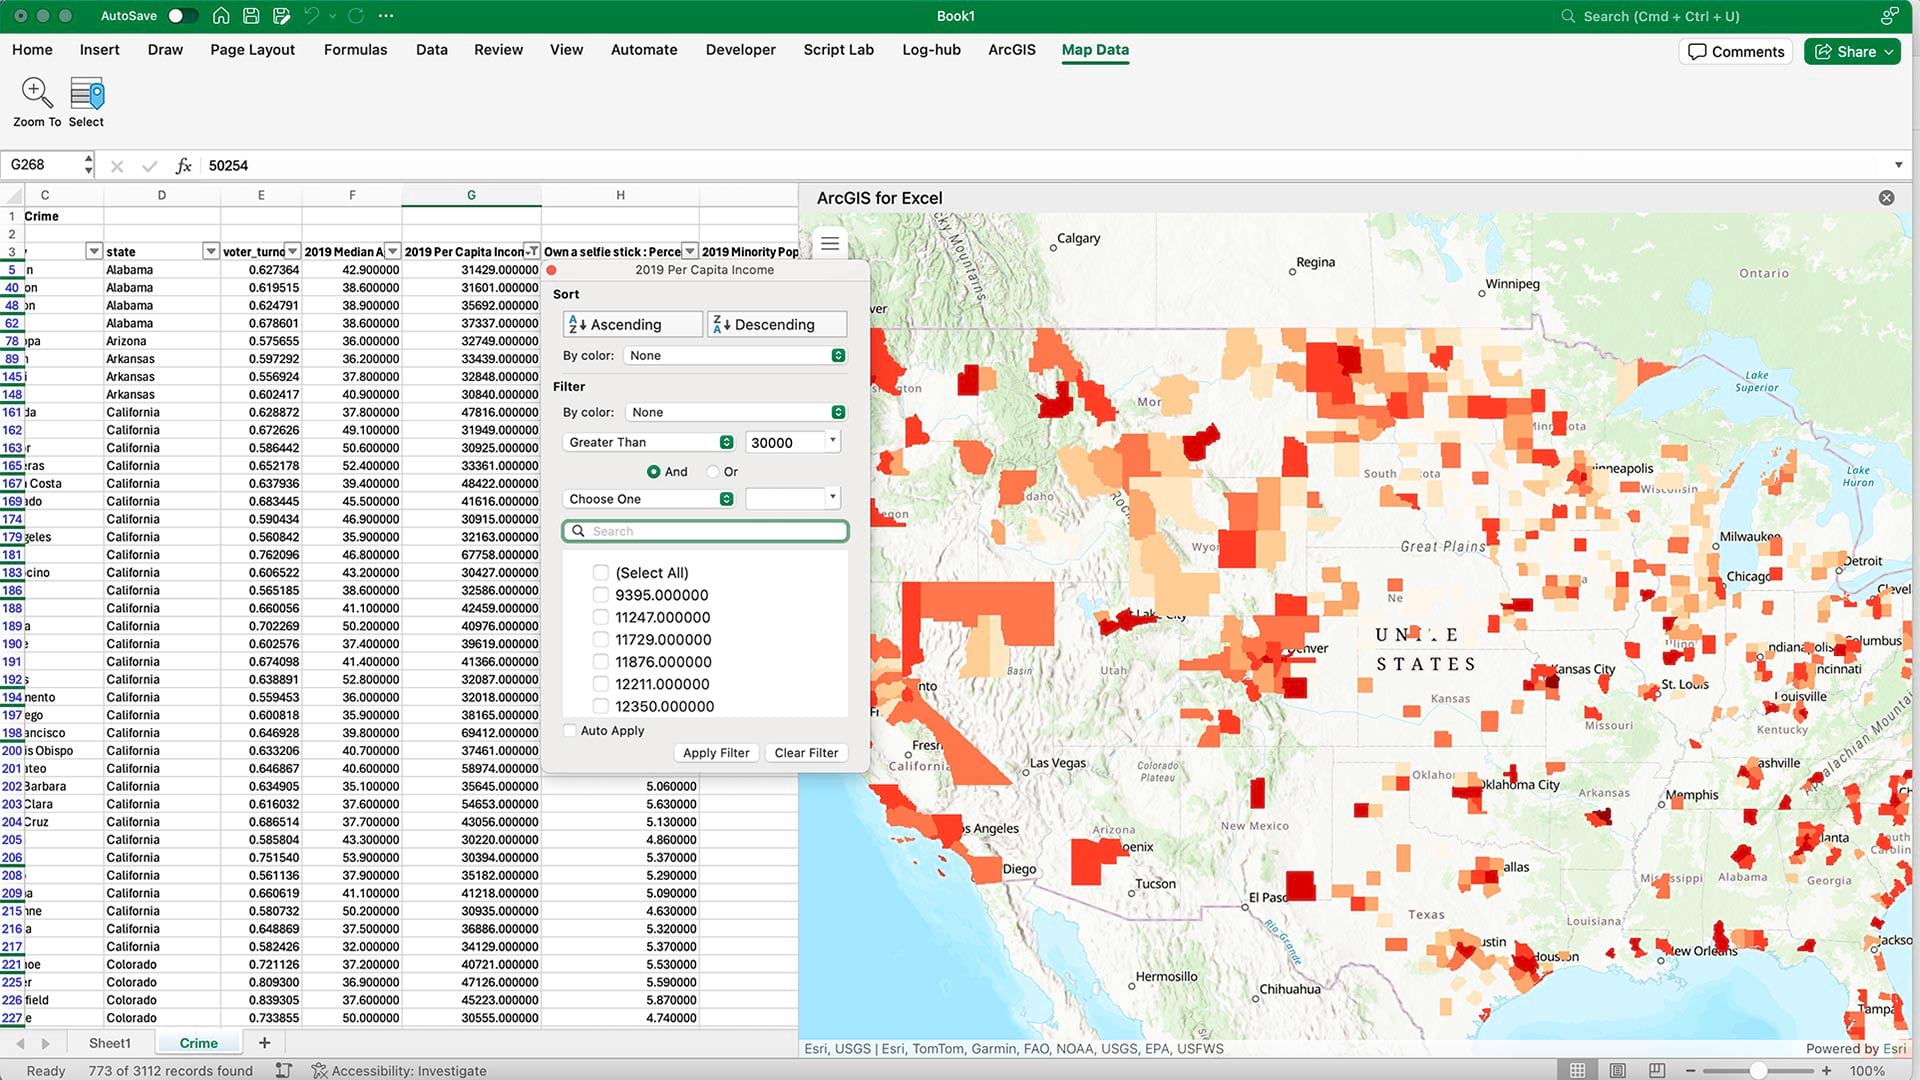The height and width of the screenshot is (1080, 1920).
Task: Adjust the zoom slider in the status bar
Action: pos(1757,1070)
